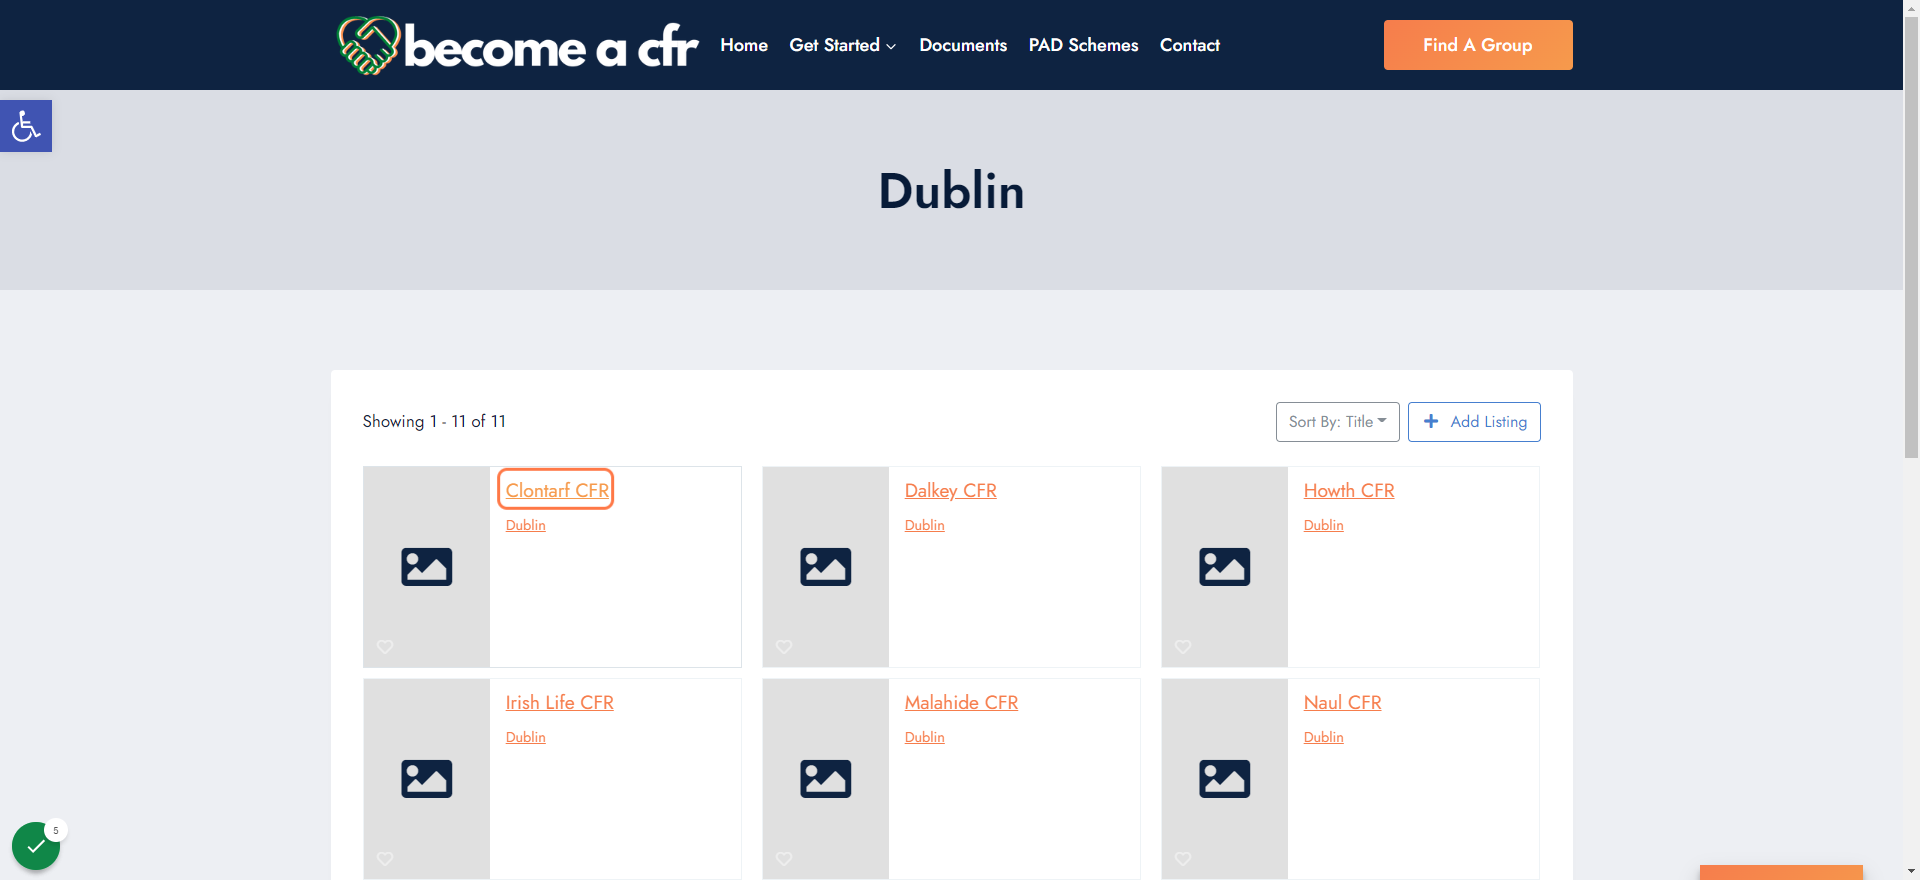The width and height of the screenshot is (1920, 880).
Task: Click Dublin link under Malahide CFR
Action: point(925,737)
